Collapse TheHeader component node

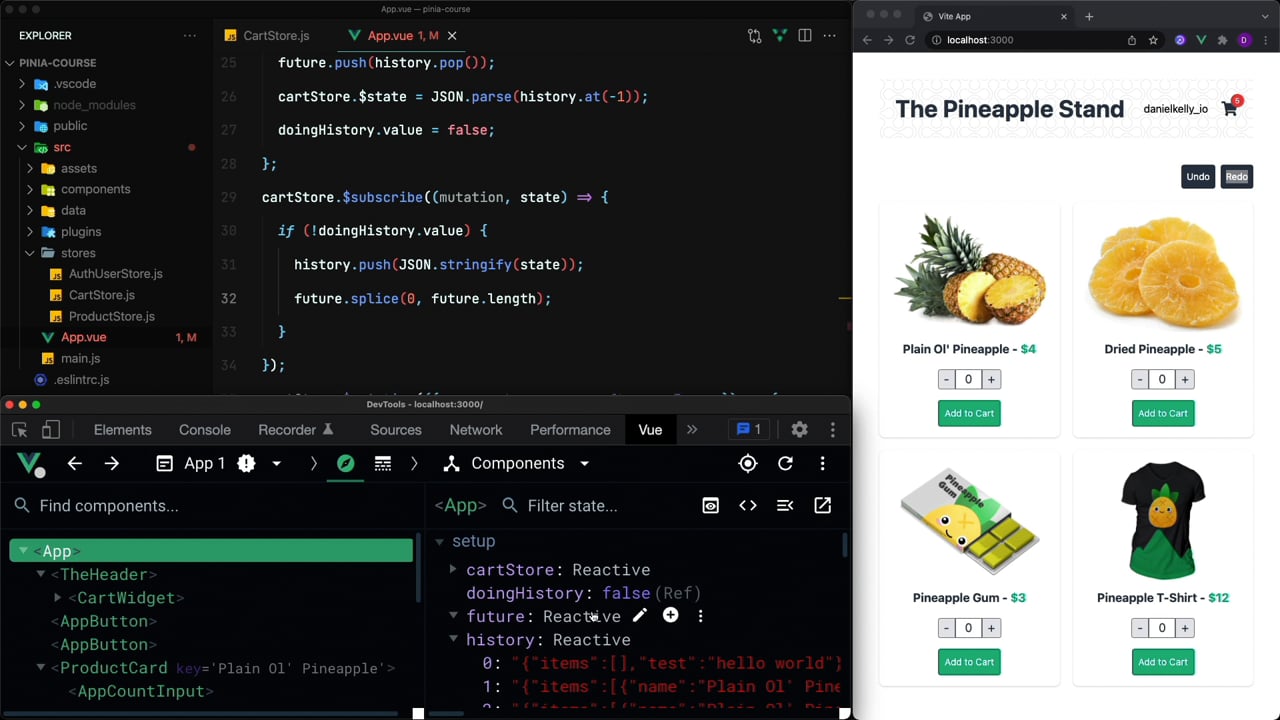[x=41, y=574]
